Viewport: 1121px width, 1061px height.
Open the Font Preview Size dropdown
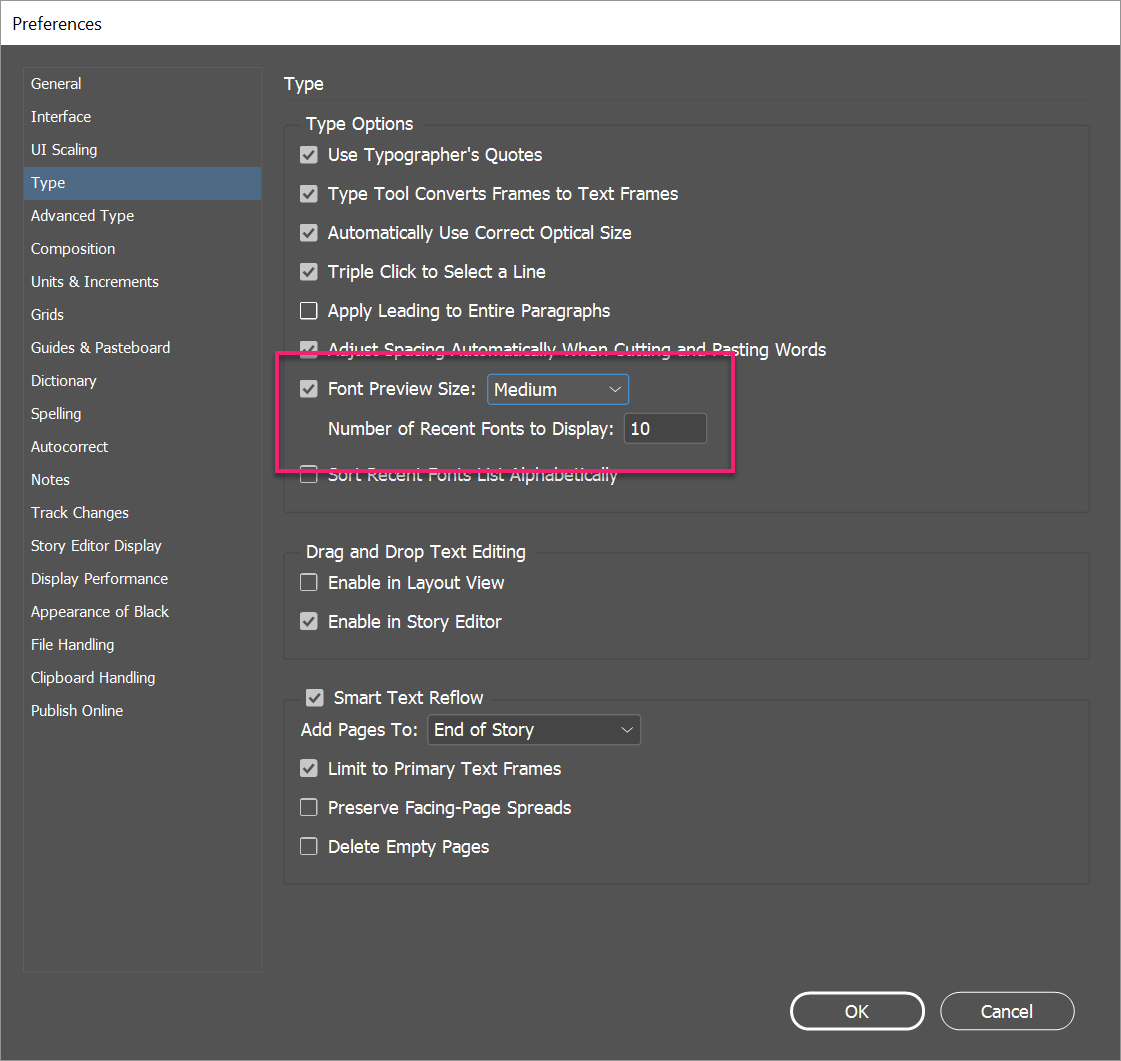(557, 389)
